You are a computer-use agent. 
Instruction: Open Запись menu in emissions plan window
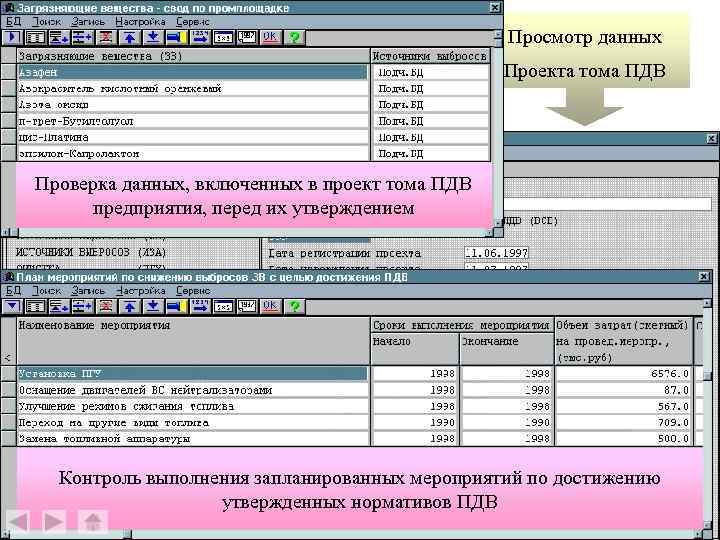pos(88,291)
